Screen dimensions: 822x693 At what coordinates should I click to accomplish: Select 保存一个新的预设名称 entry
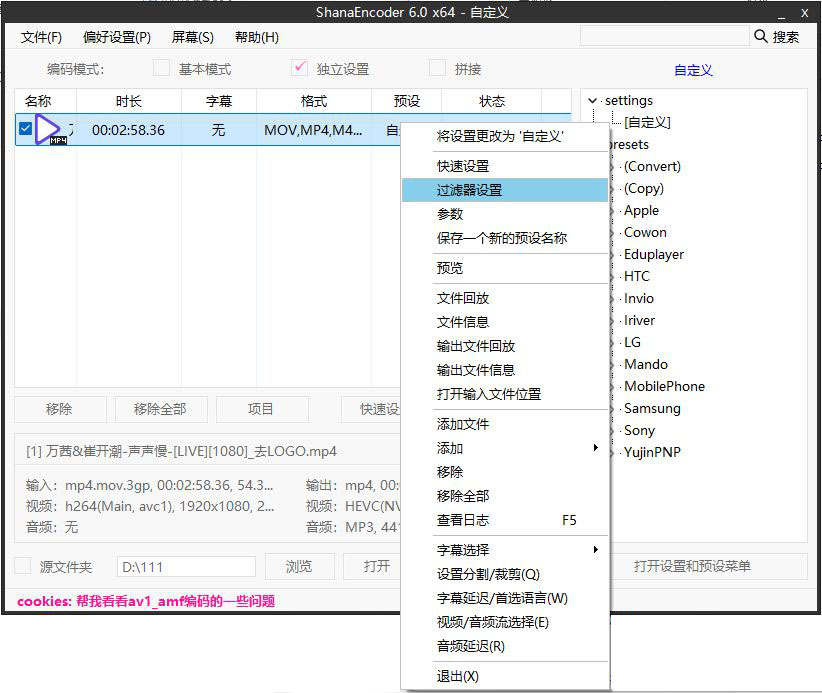point(505,238)
